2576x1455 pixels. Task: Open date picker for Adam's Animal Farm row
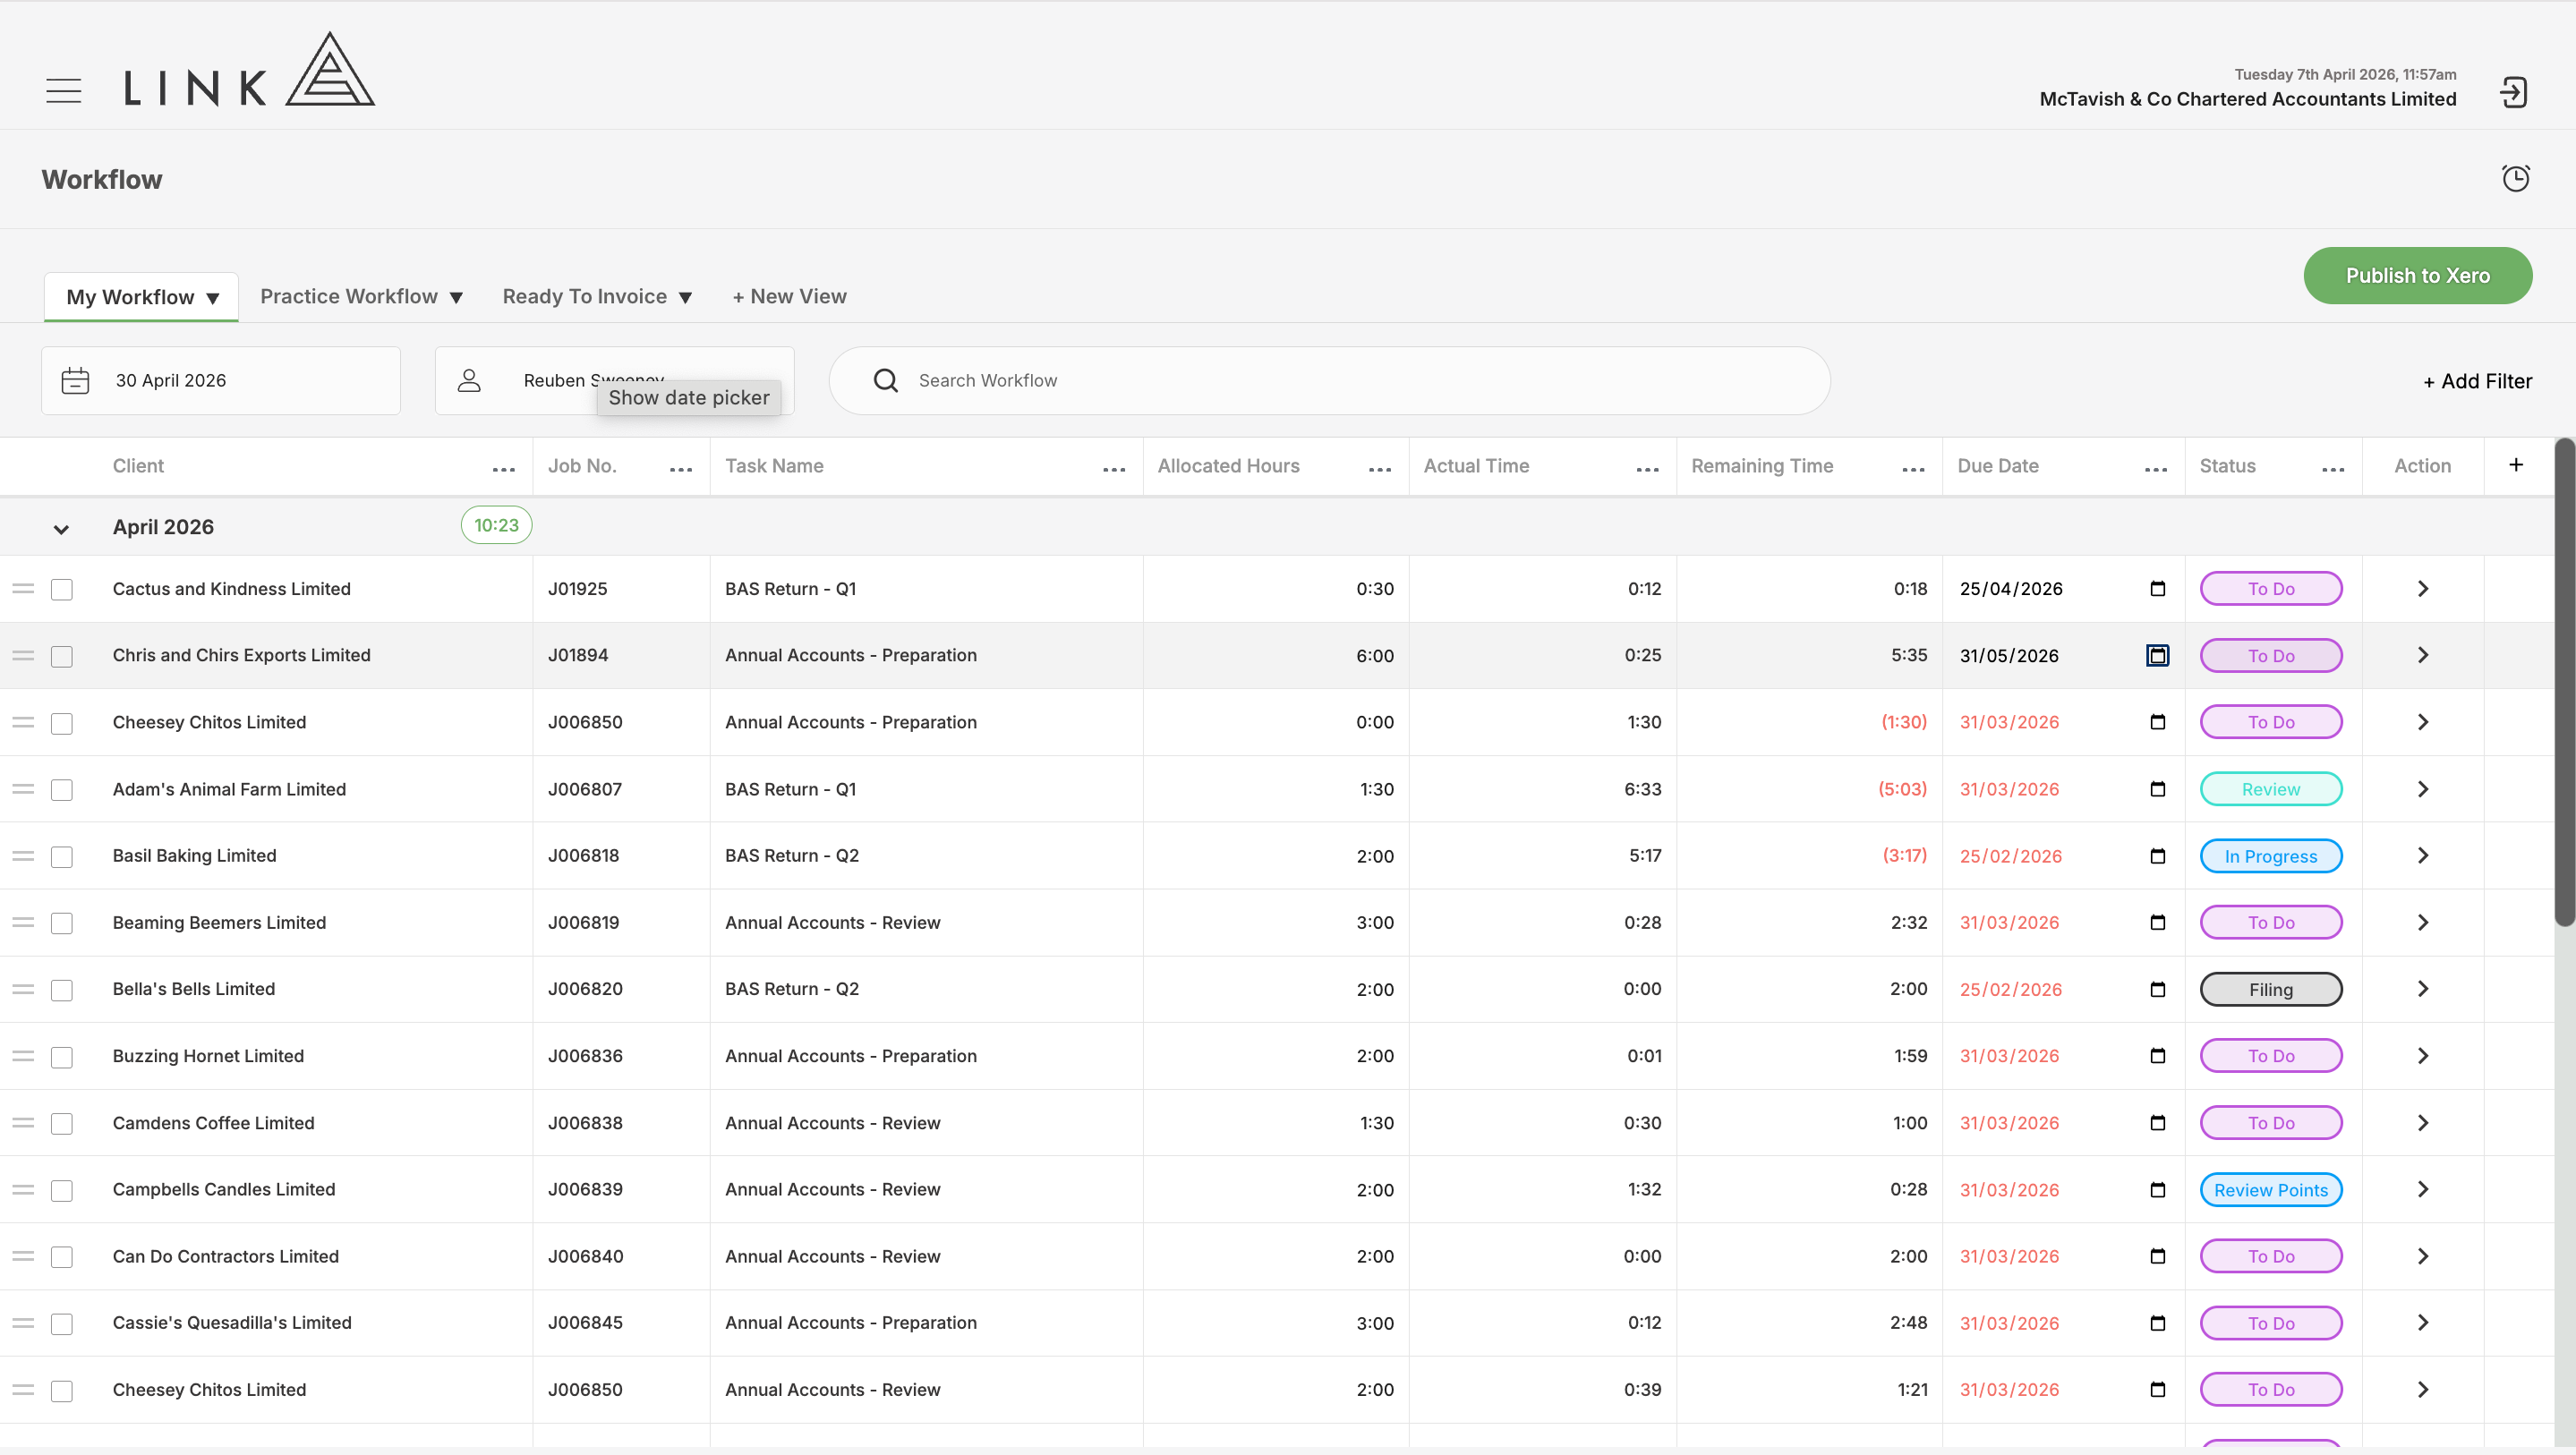point(2158,789)
